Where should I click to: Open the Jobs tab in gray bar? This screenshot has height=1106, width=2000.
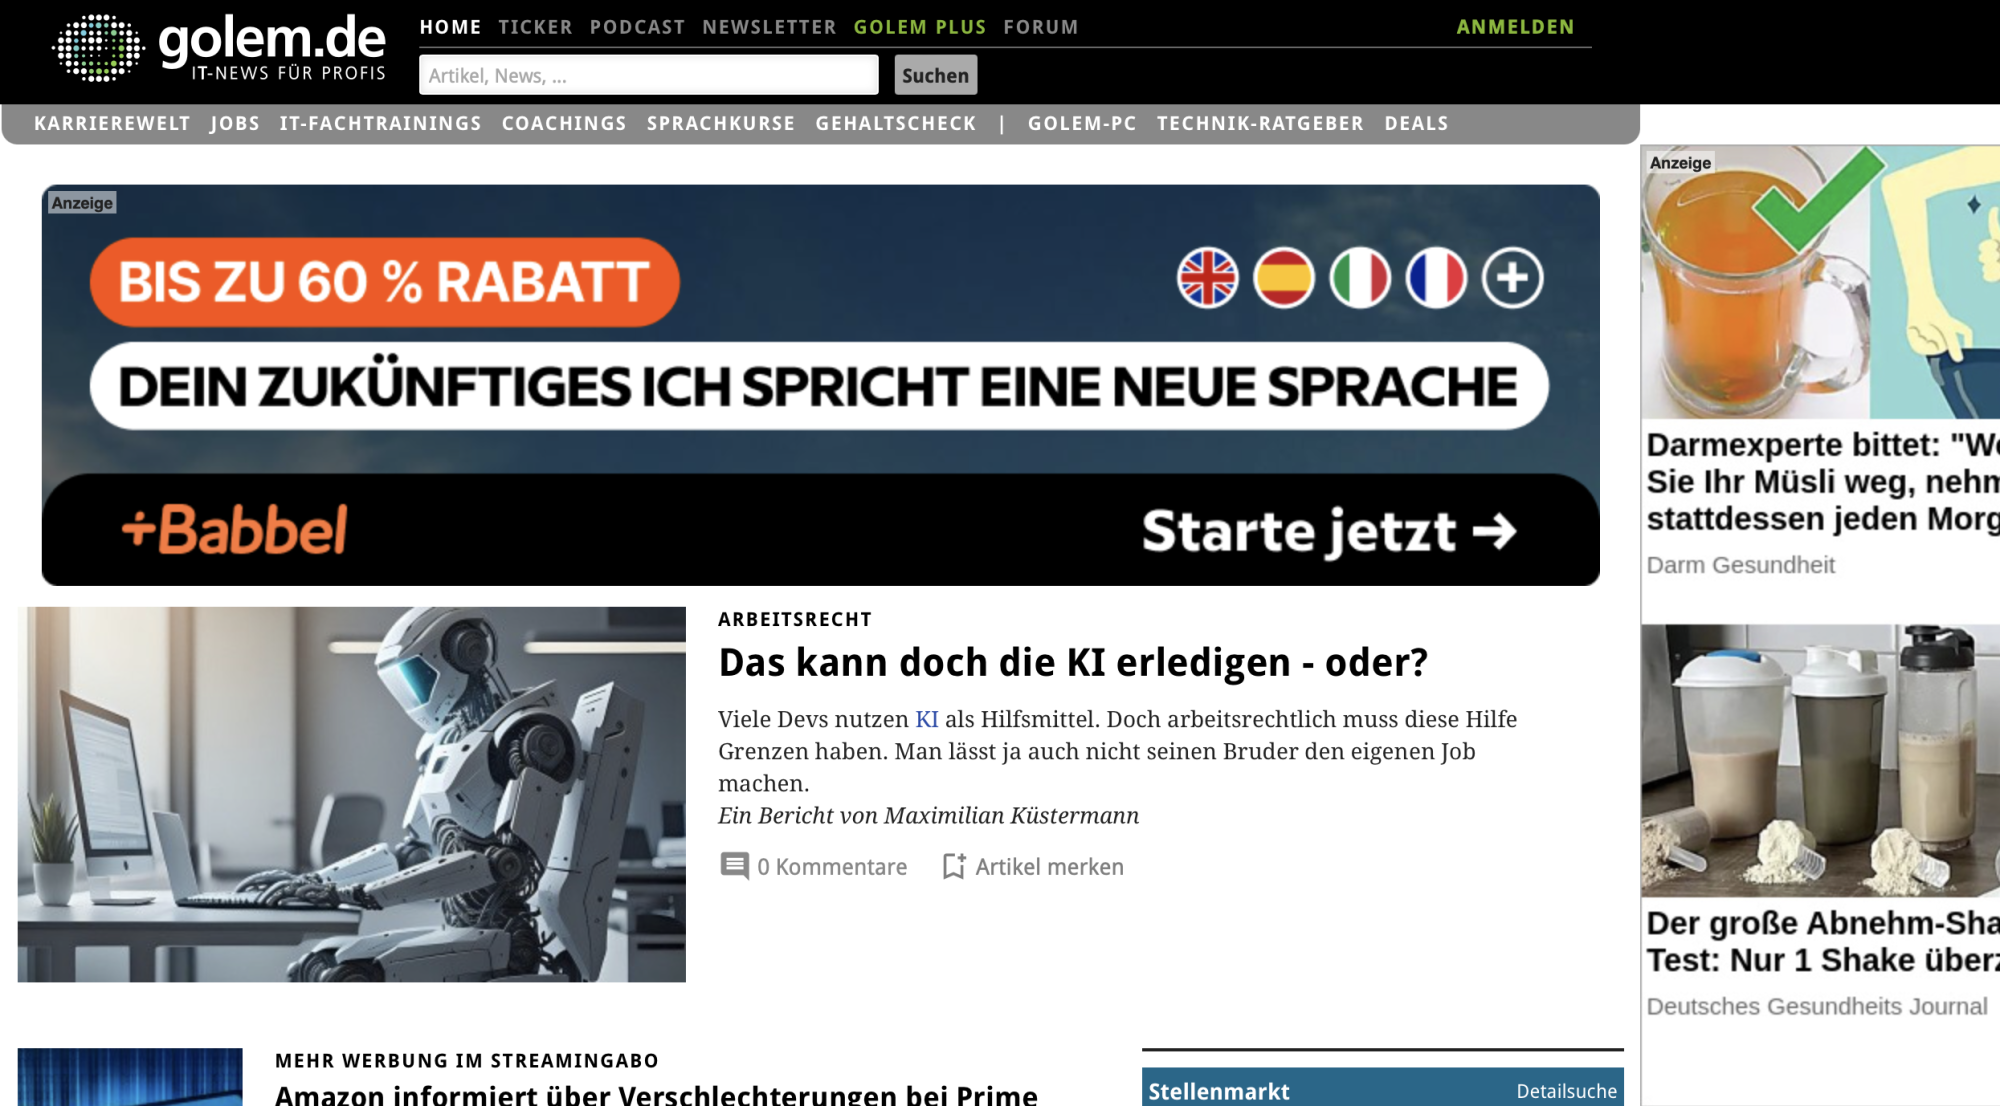click(x=235, y=123)
